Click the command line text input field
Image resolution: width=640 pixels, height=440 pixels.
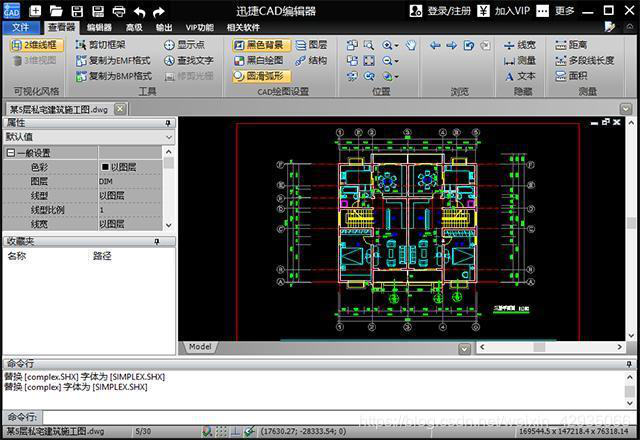[339, 417]
